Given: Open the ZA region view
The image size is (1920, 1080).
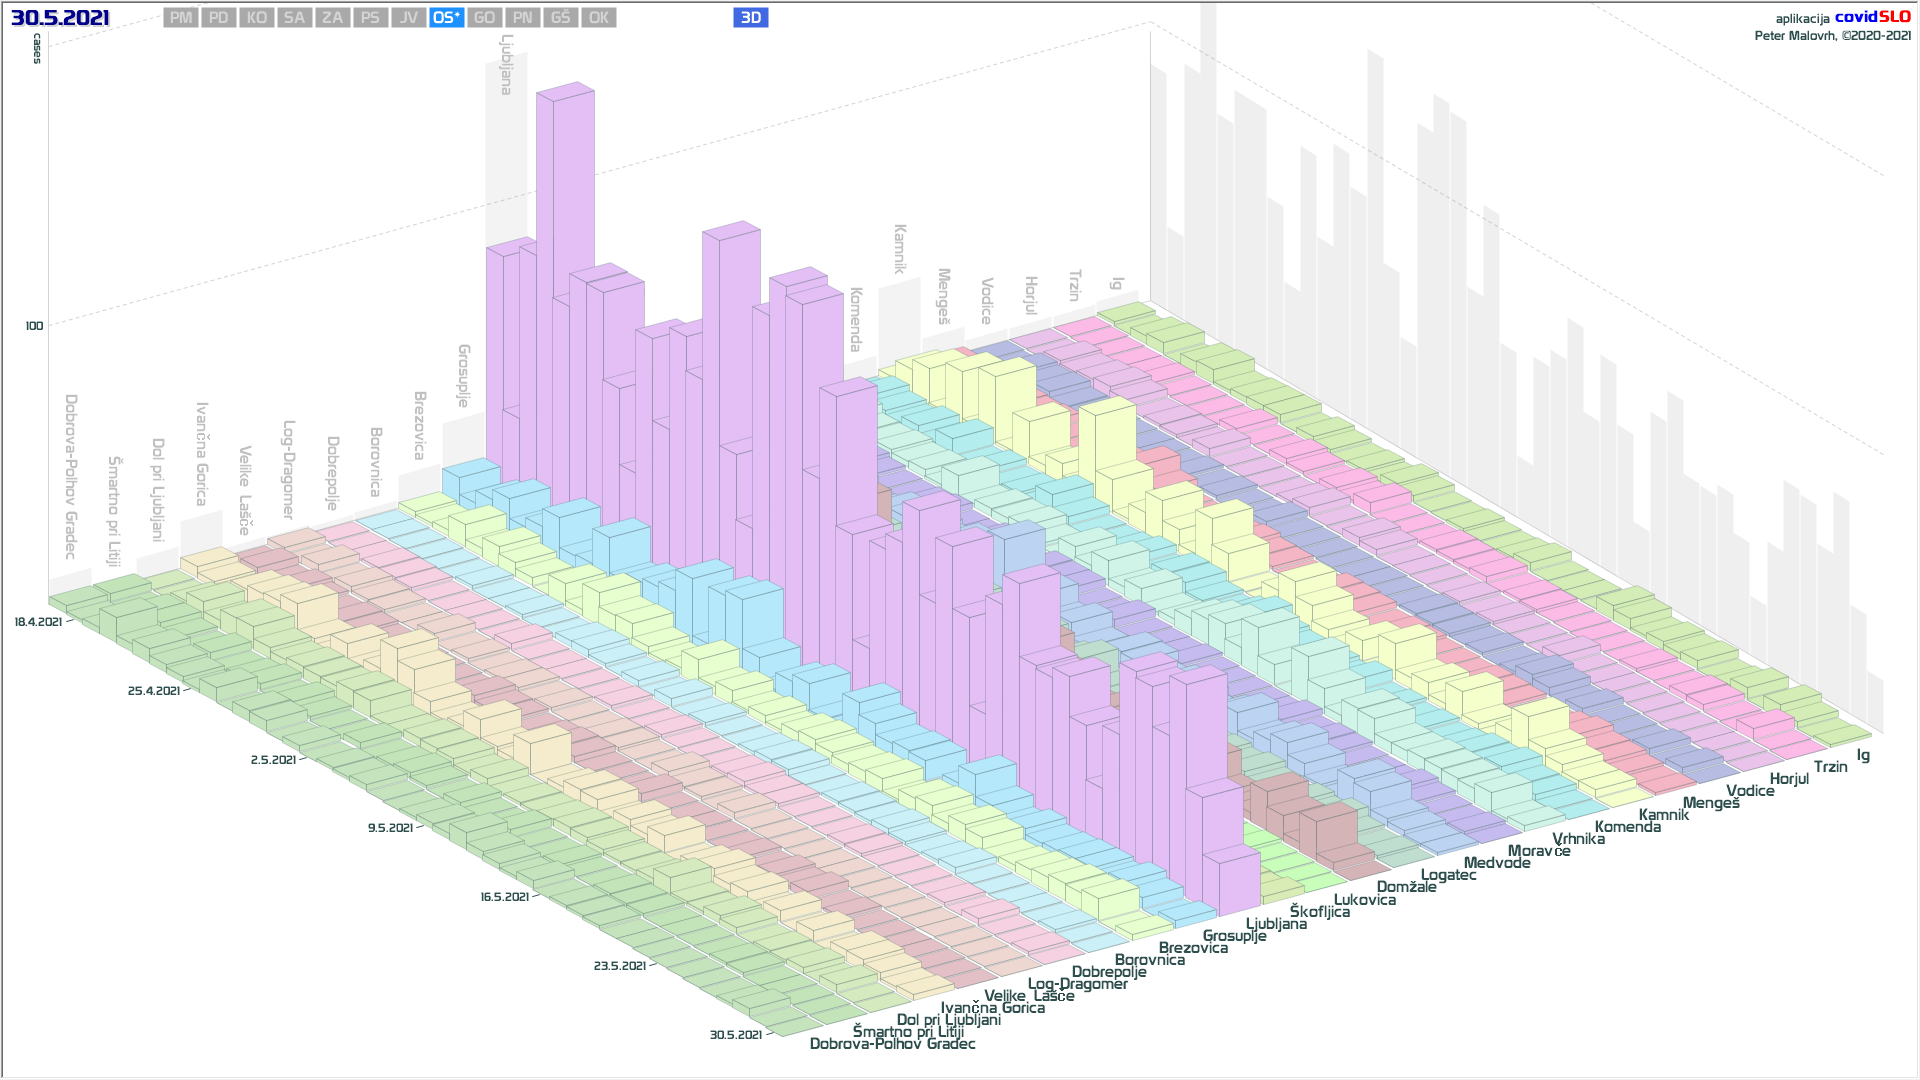Looking at the screenshot, I should [x=332, y=18].
